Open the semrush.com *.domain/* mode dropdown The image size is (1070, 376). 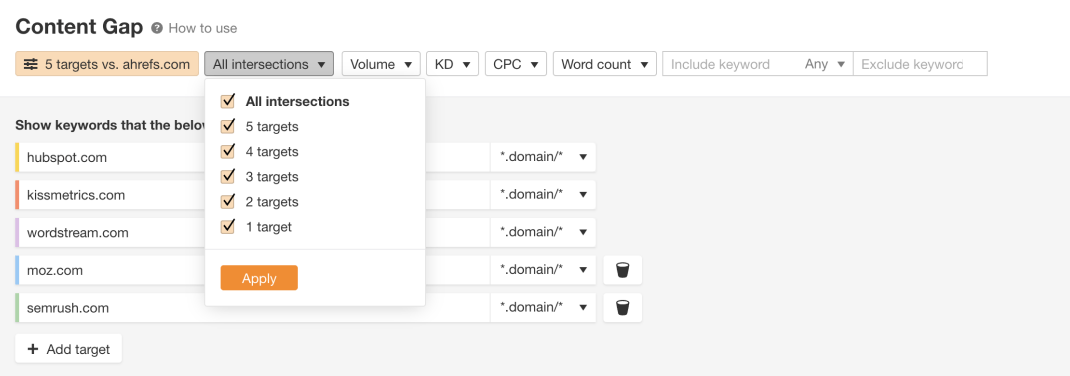543,308
